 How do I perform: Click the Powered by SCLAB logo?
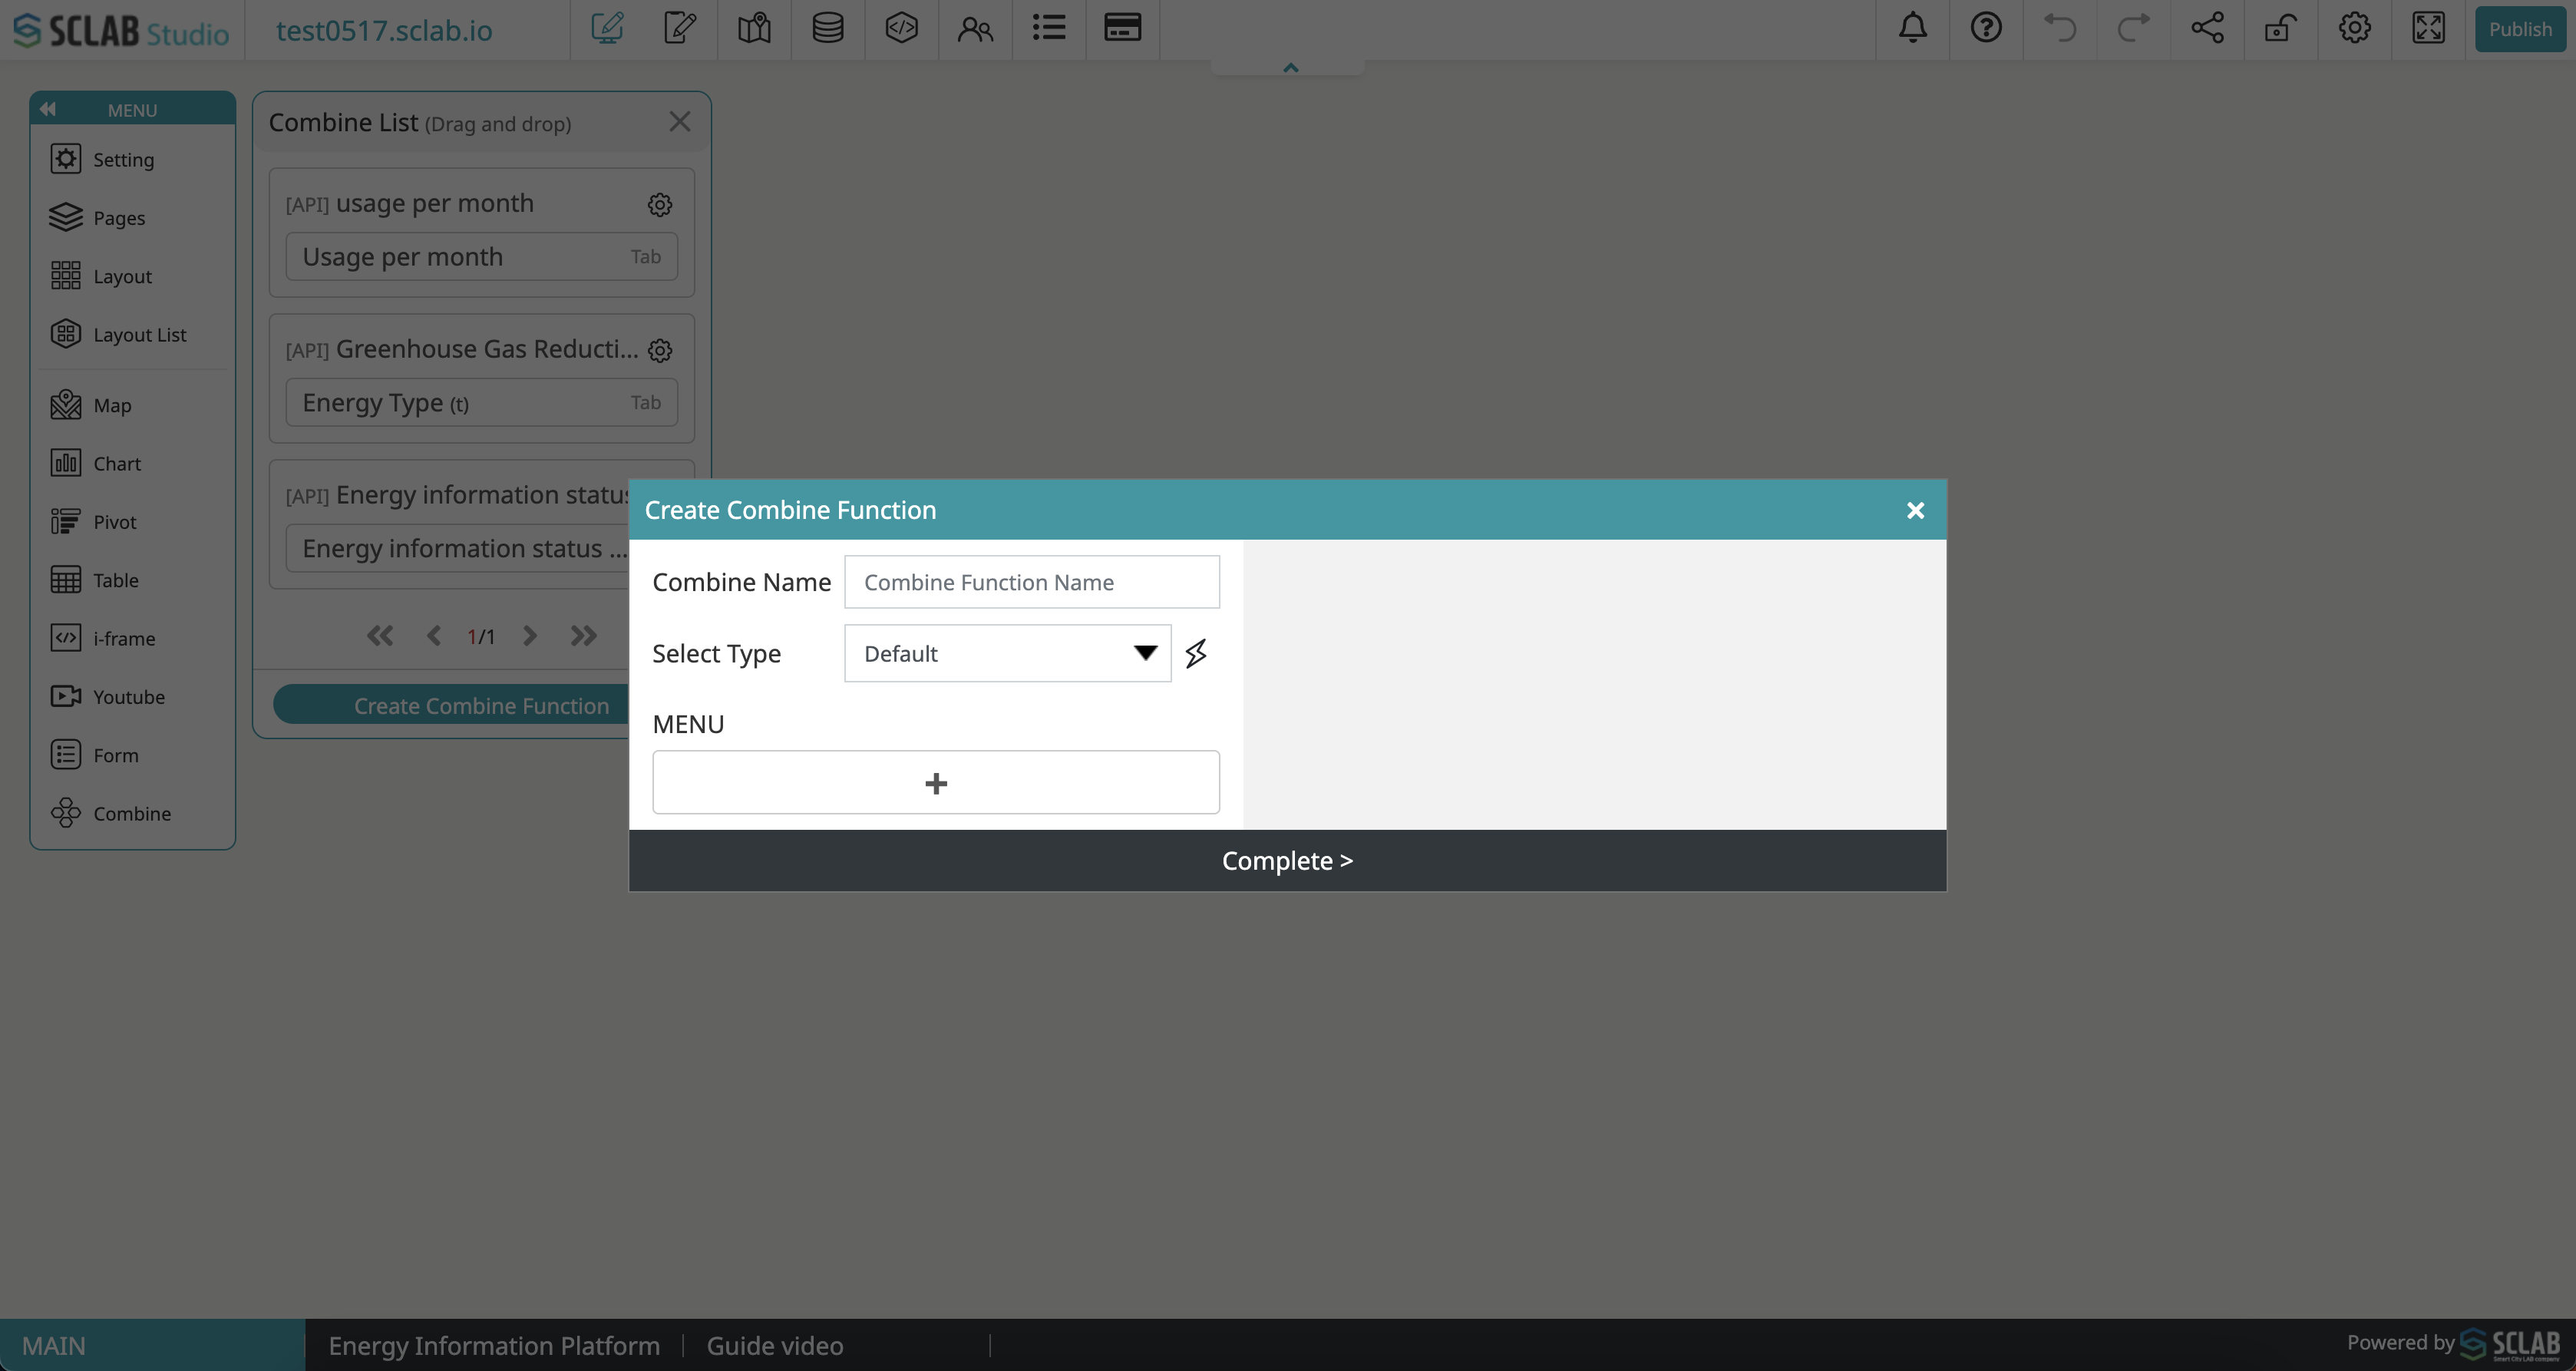[2511, 1344]
